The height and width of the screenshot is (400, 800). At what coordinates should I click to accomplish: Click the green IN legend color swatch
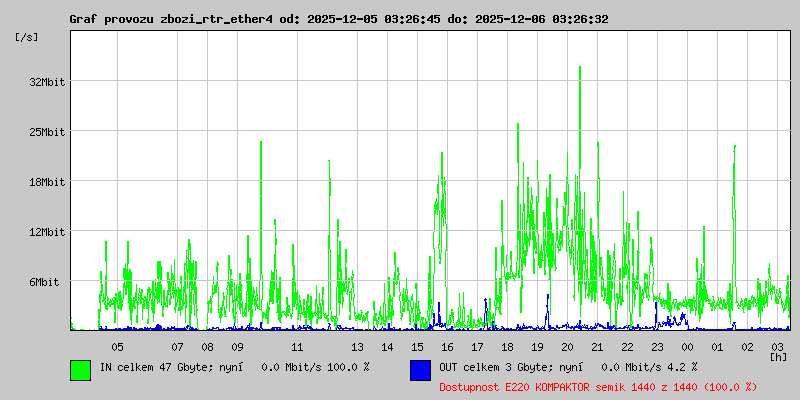[x=80, y=369]
